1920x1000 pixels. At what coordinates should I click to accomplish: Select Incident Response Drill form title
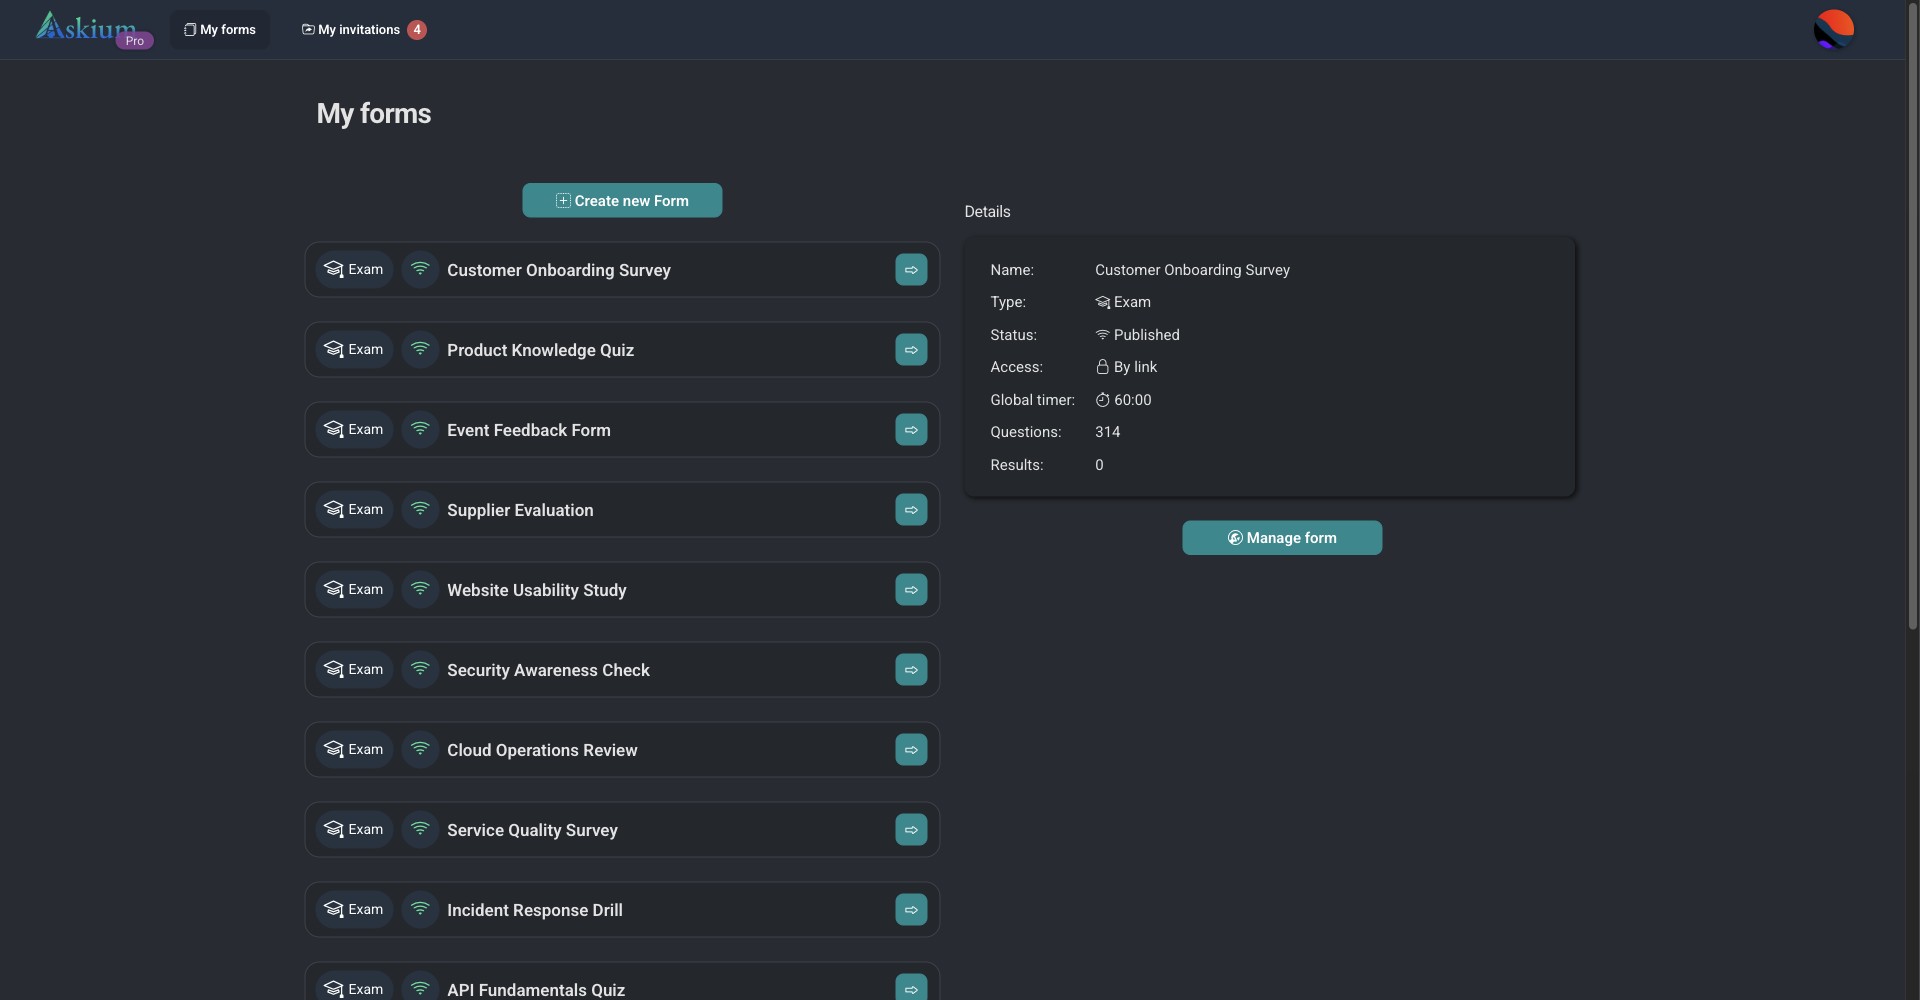pos(535,910)
